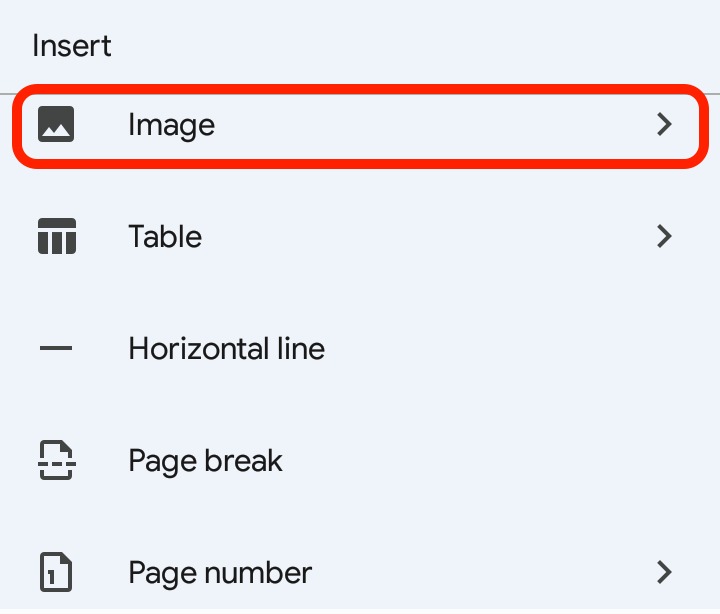
Task: Select the "Image" text label
Action: [x=171, y=125]
